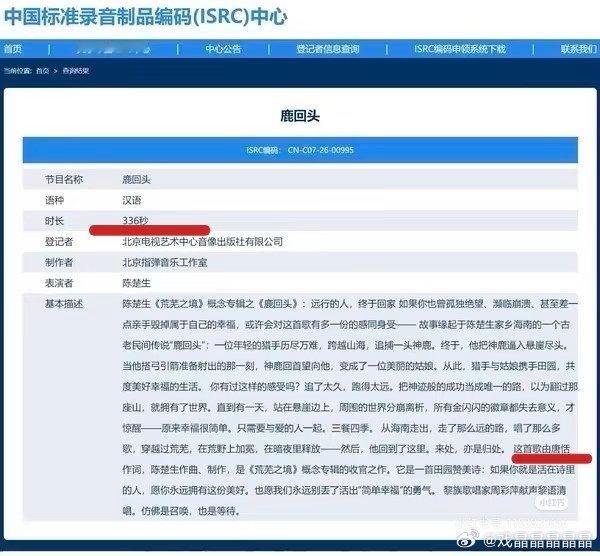Screen dimensions: 600x556
Task: Click the final description line 唱，仿佛是召唤，也是等待
Action: pos(181,511)
